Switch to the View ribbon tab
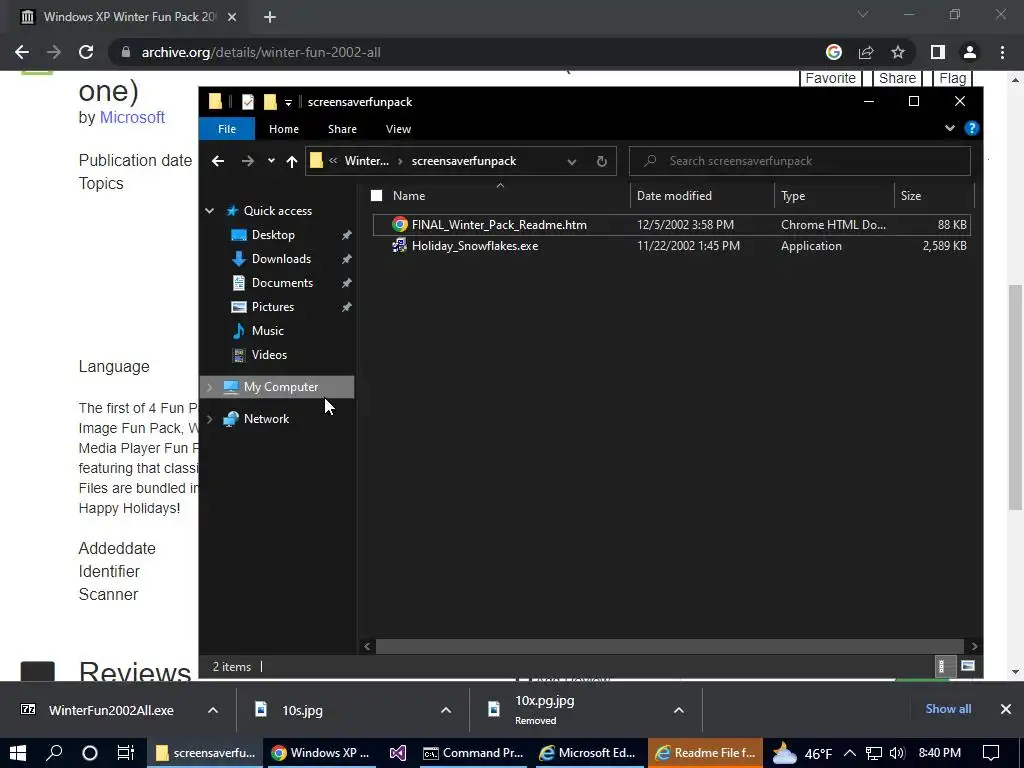 (x=398, y=129)
